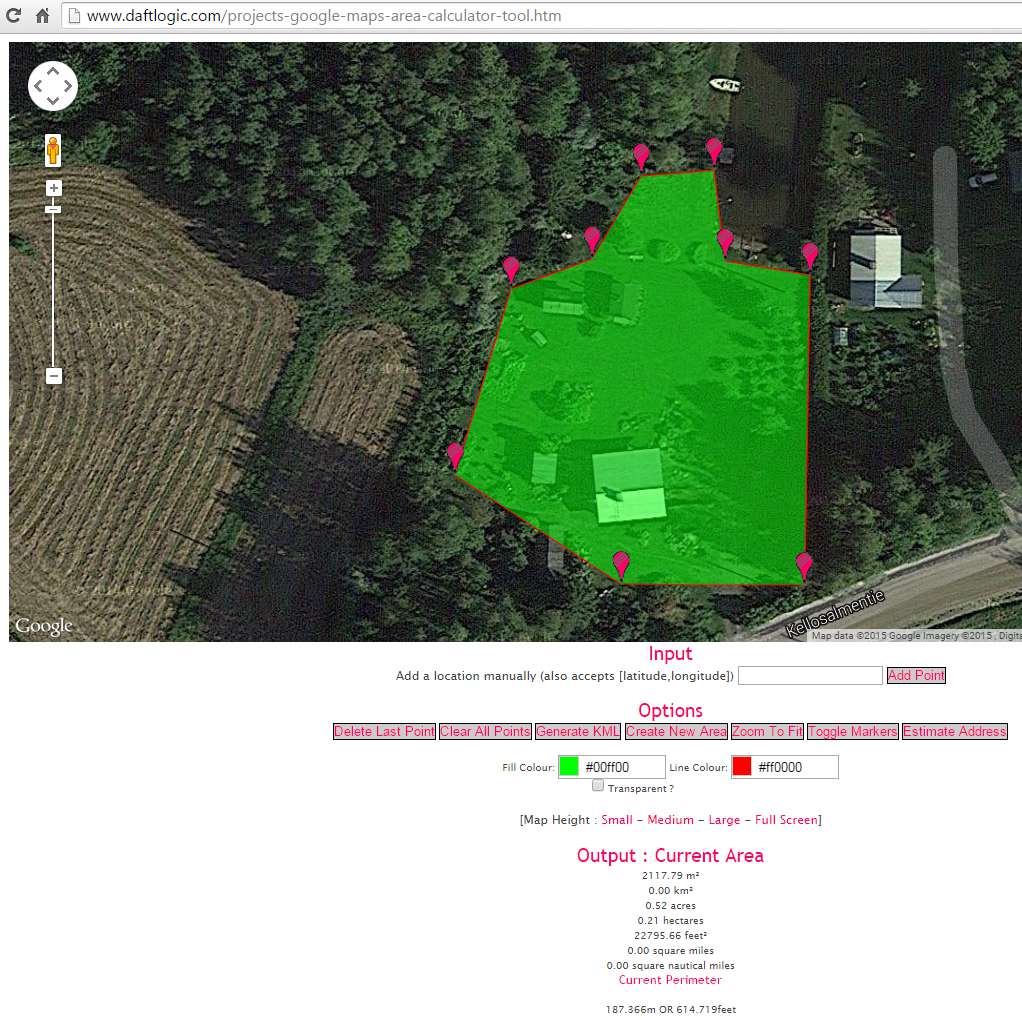Click Zoom To Fit
This screenshot has width=1022, height=1020.
767,731
